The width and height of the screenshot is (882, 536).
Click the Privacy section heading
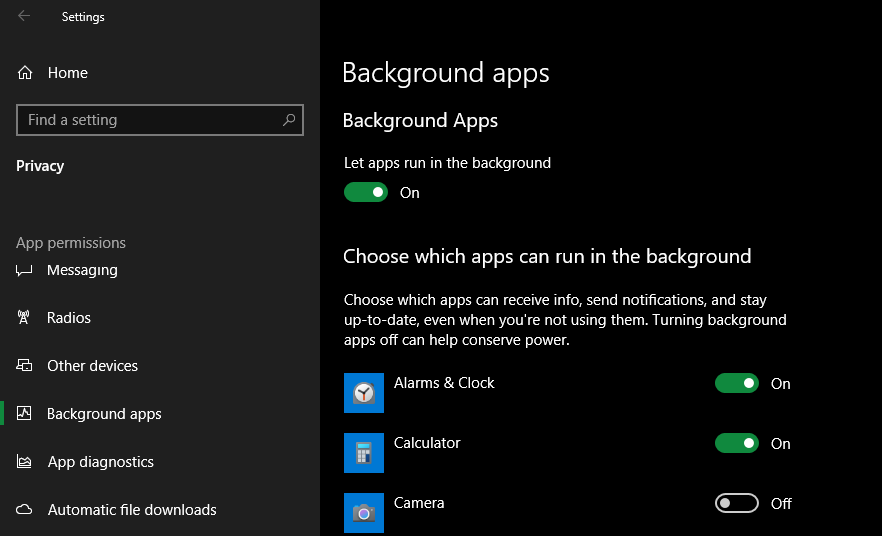[40, 166]
